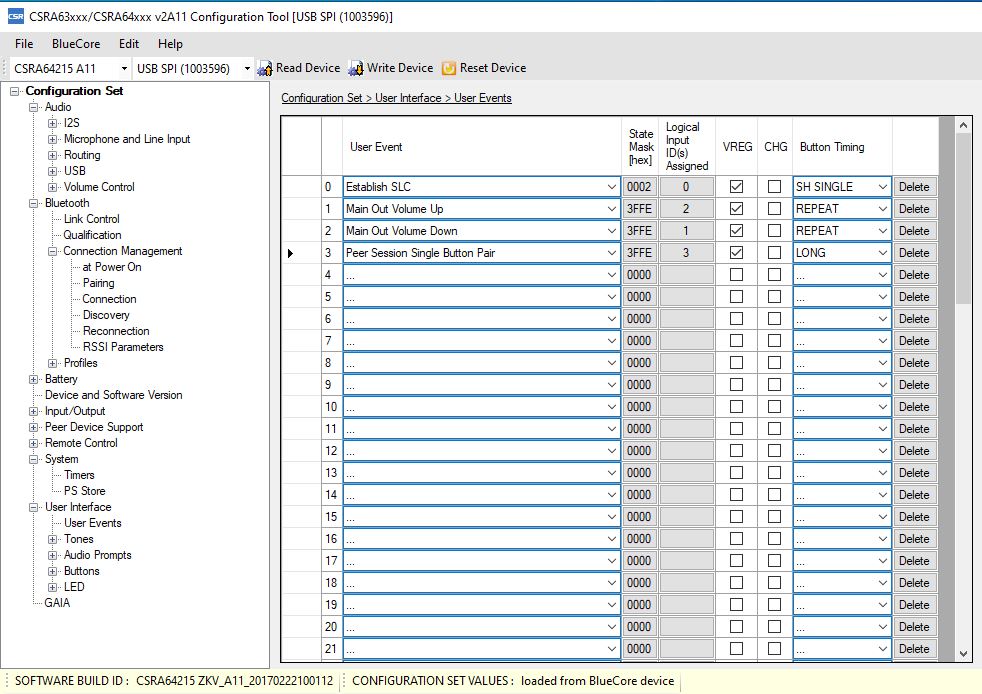Viewport: 982px width, 694px height.
Task: Open the USB SPI transport dropdown
Action: (x=246, y=68)
